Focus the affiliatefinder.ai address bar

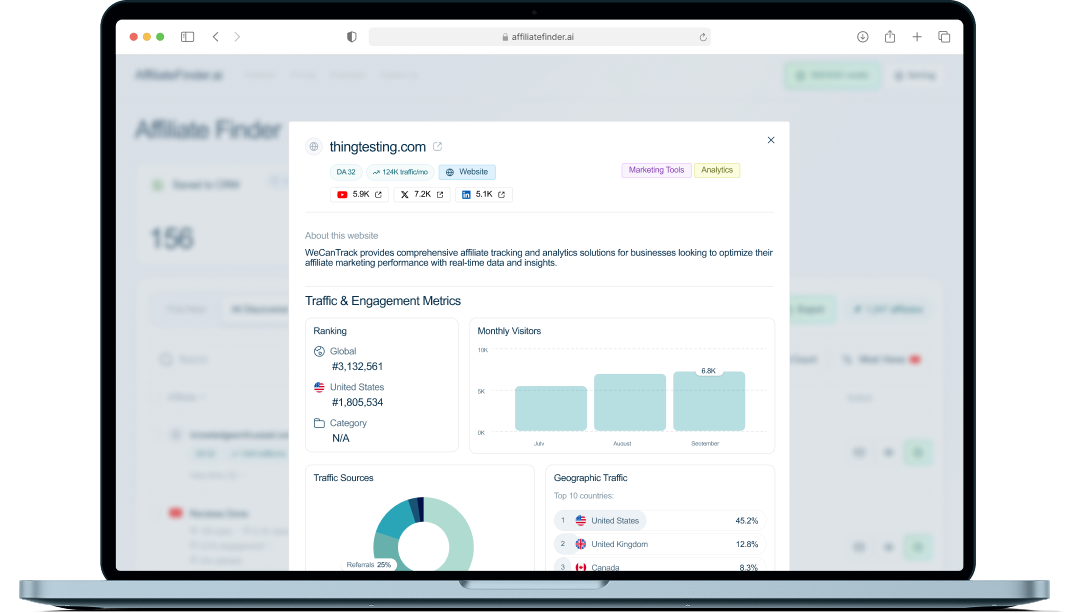pyautogui.click(x=540, y=37)
